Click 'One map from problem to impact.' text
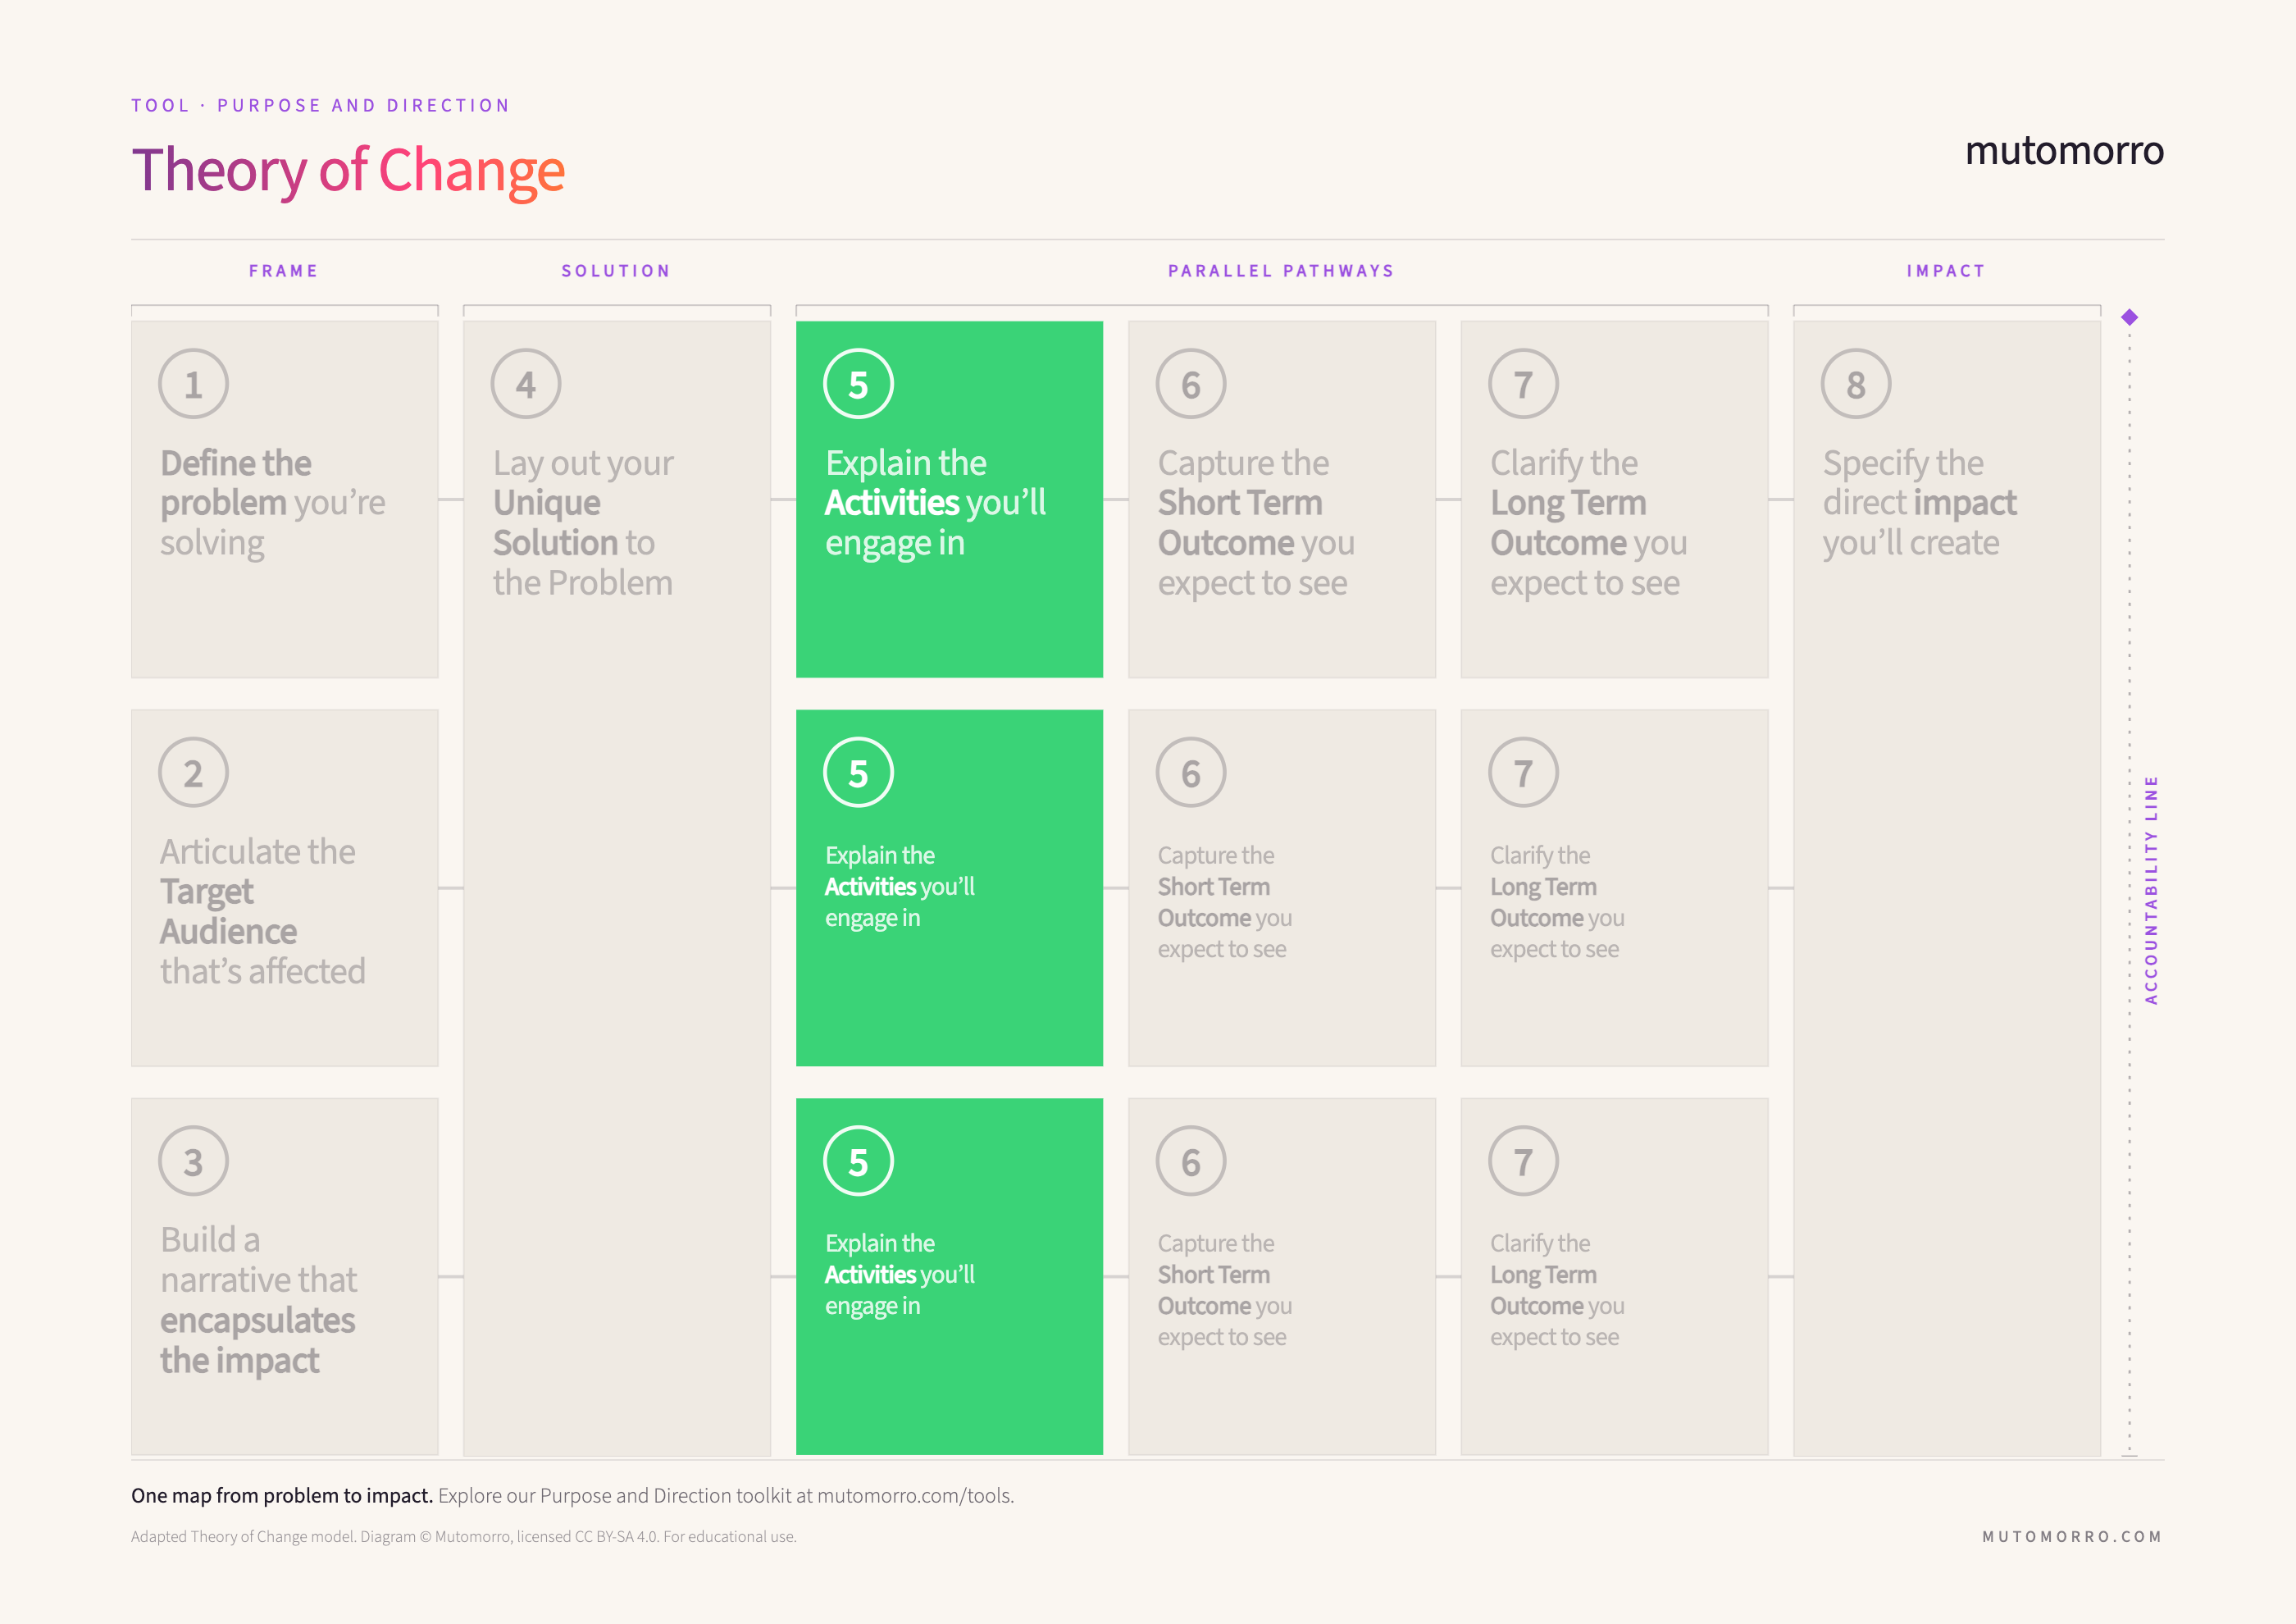This screenshot has width=2296, height=1624. click(x=282, y=1495)
